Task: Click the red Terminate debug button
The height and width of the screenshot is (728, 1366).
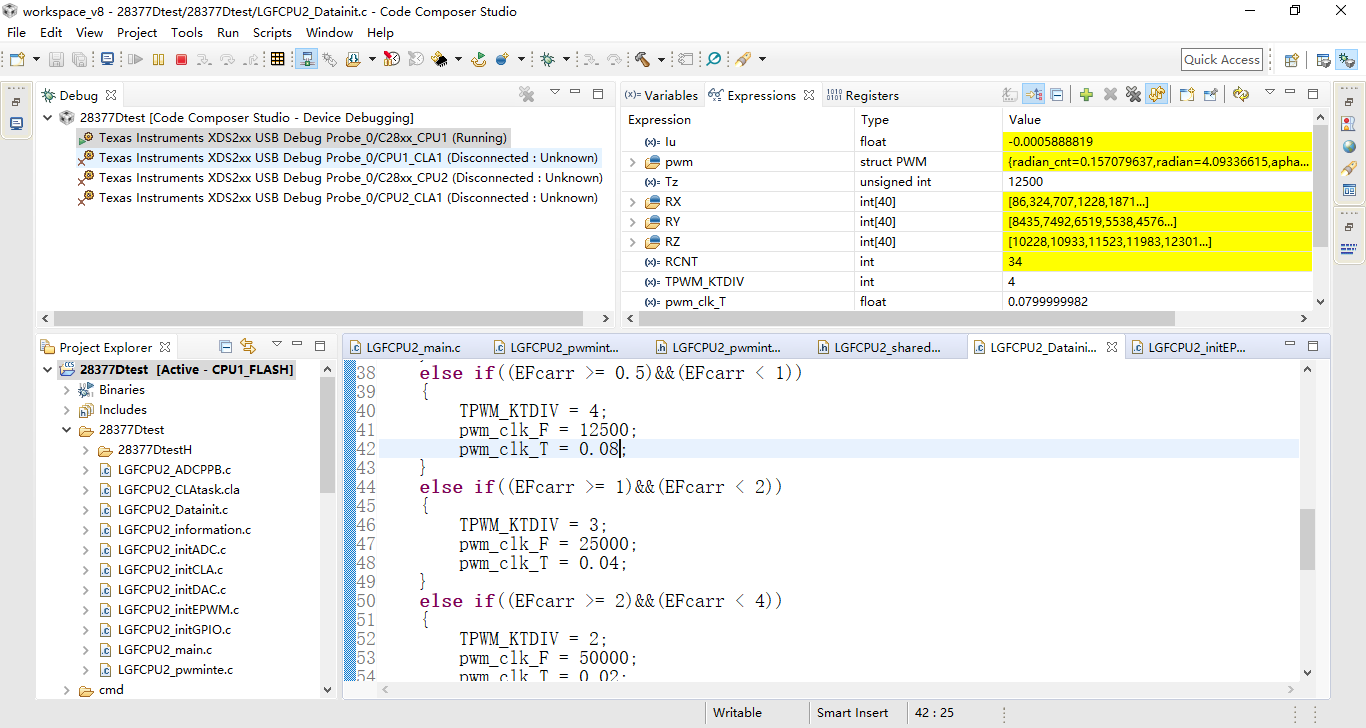Action: coord(181,60)
